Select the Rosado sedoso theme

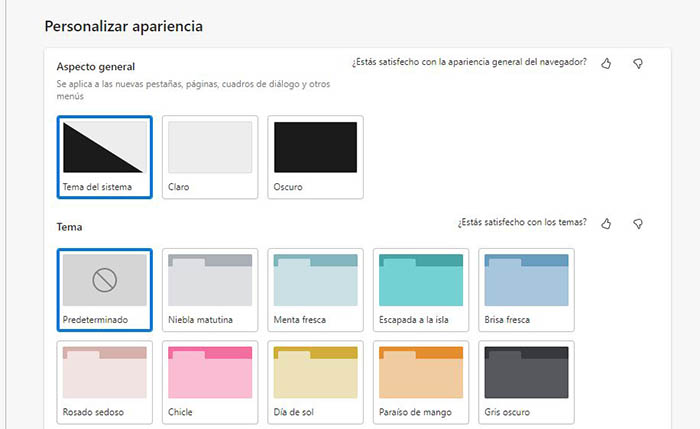104,381
